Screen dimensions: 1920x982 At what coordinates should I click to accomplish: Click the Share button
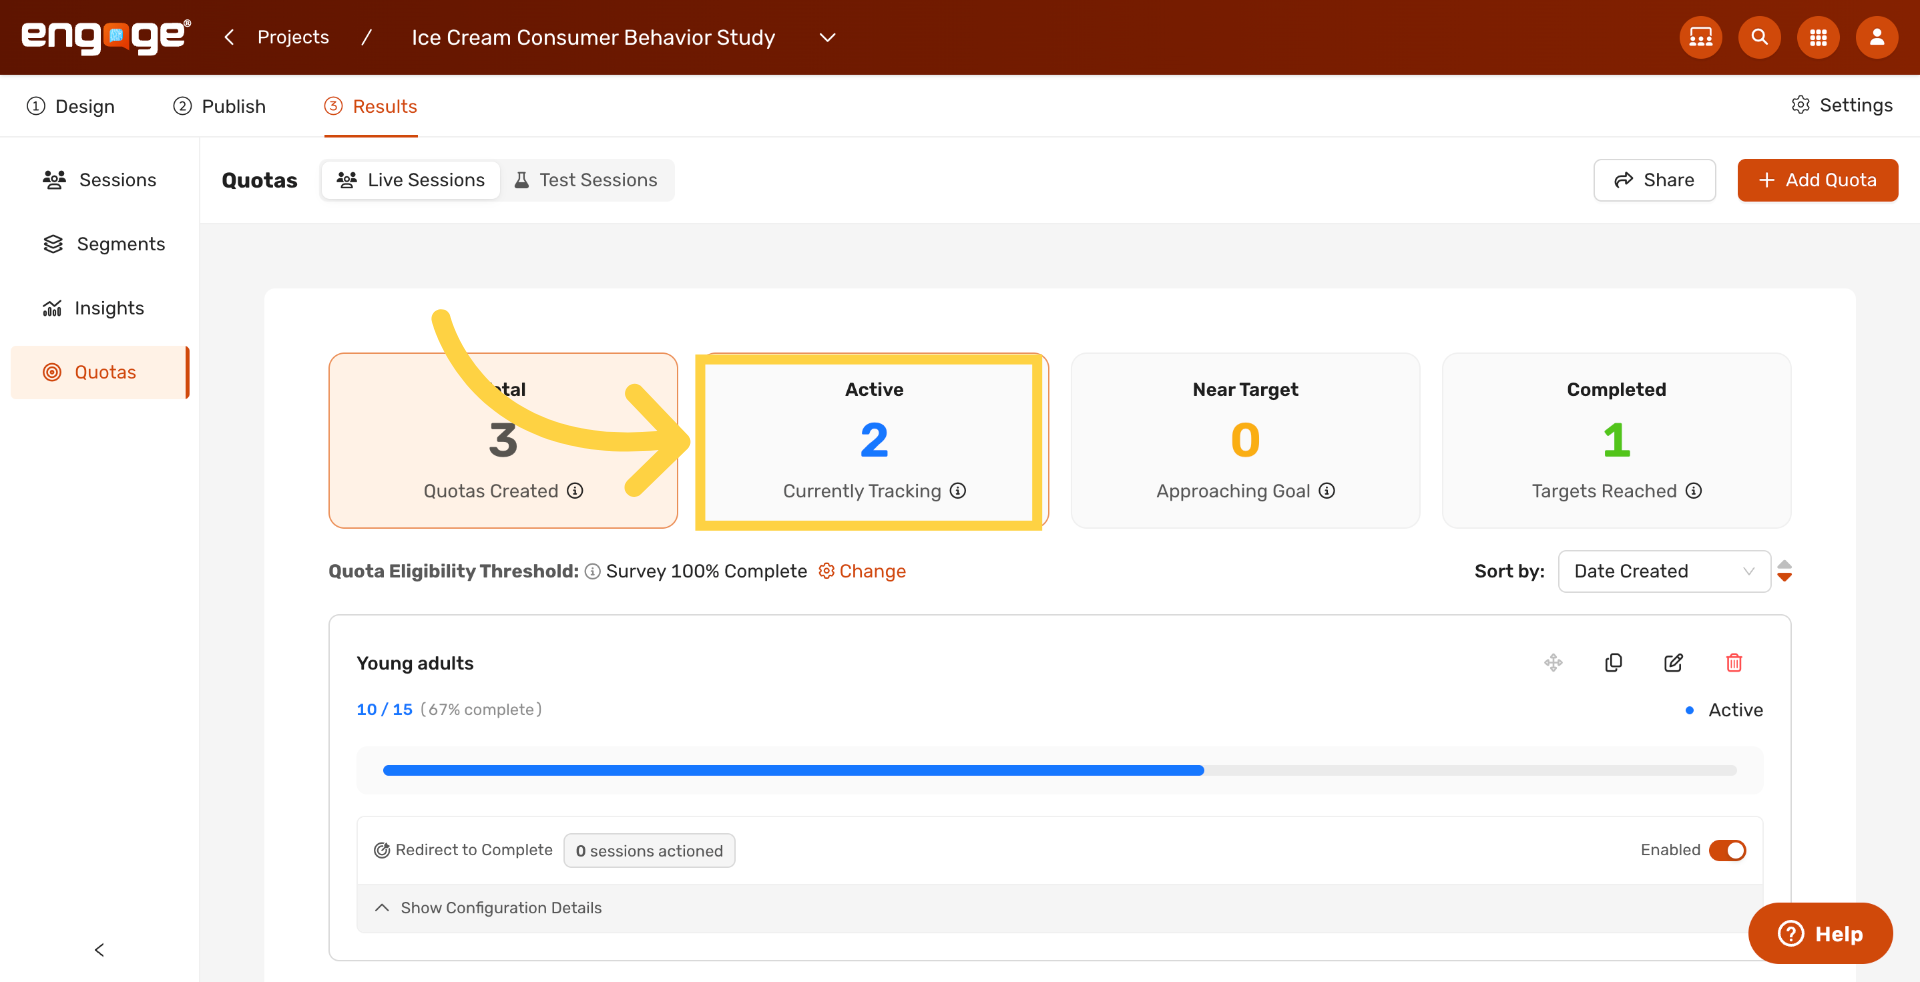pyautogui.click(x=1654, y=180)
